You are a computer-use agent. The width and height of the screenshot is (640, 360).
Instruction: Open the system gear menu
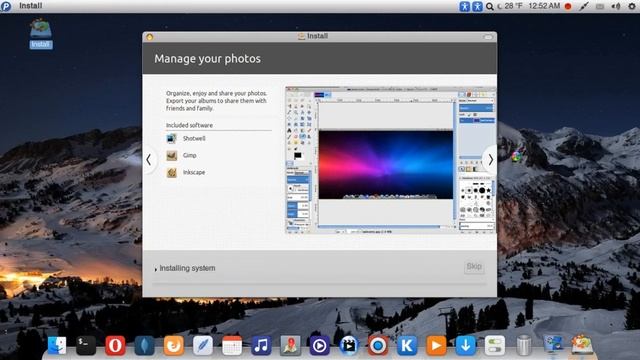631,7
